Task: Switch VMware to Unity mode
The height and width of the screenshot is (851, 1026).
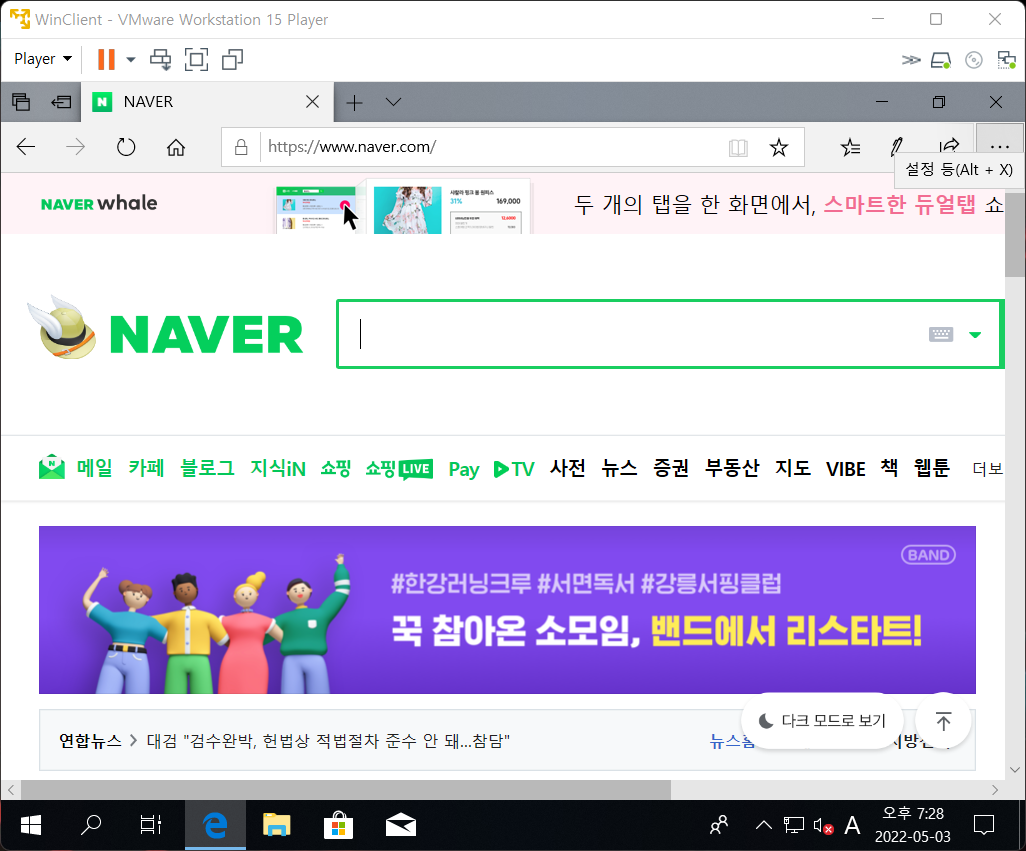Action: (x=232, y=60)
